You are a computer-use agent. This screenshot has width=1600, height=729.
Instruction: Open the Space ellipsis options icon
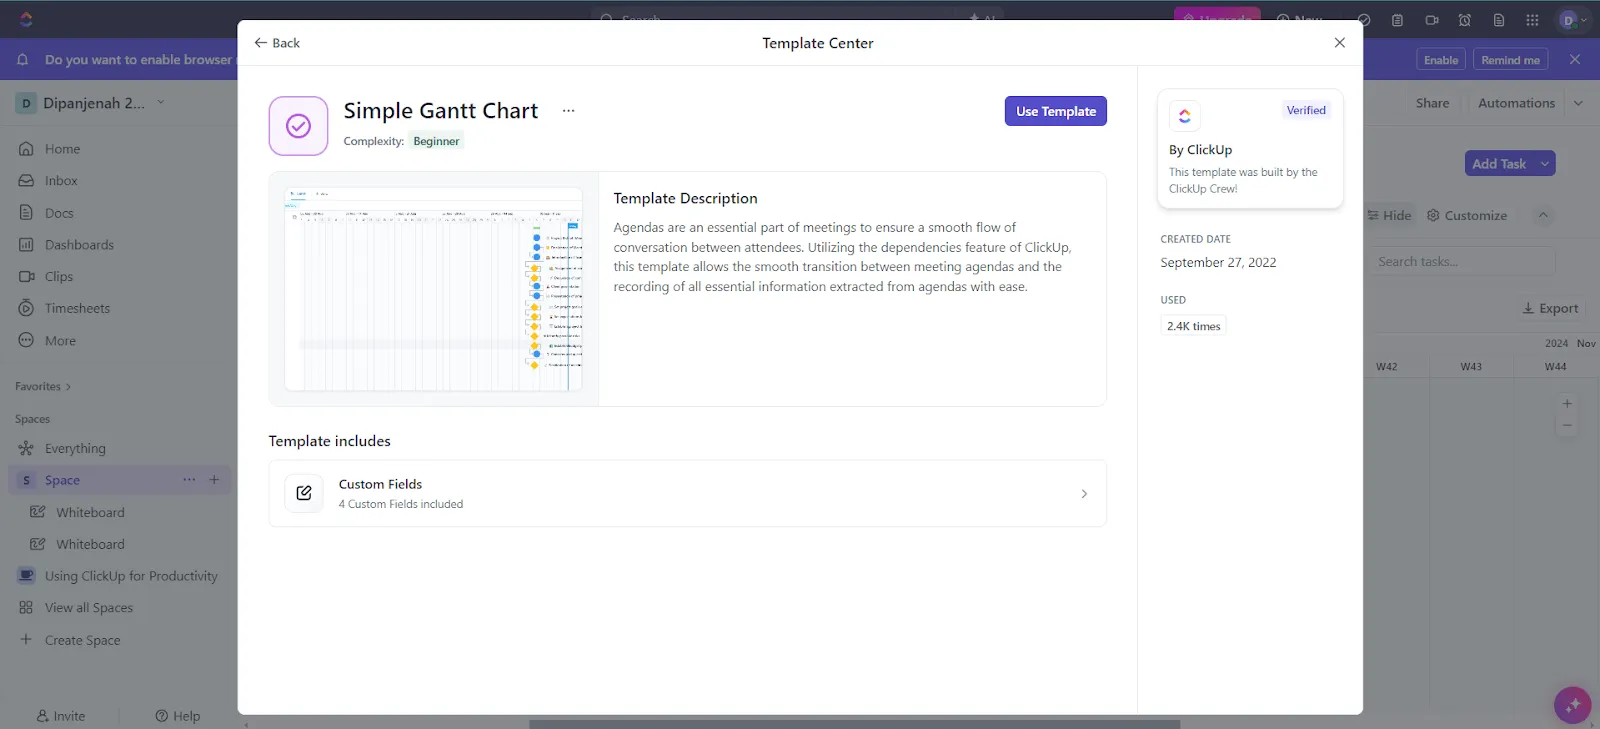click(x=189, y=480)
